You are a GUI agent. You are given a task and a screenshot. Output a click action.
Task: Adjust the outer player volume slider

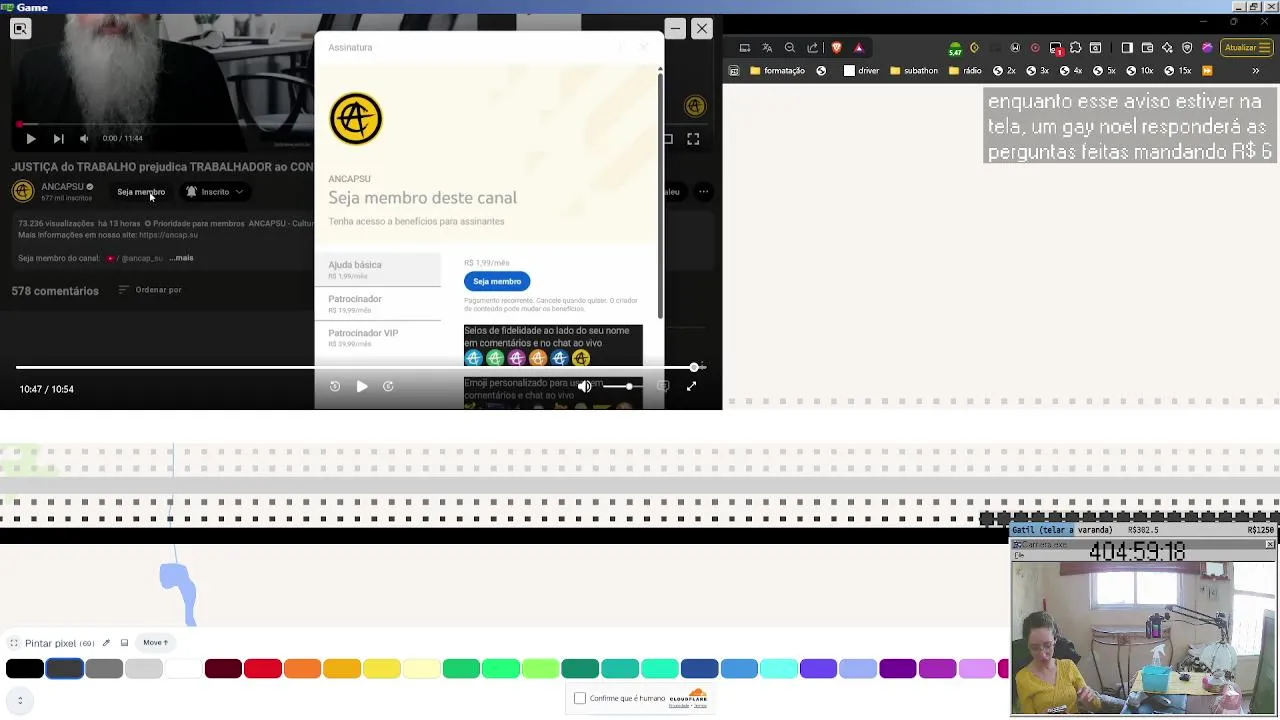coord(621,386)
